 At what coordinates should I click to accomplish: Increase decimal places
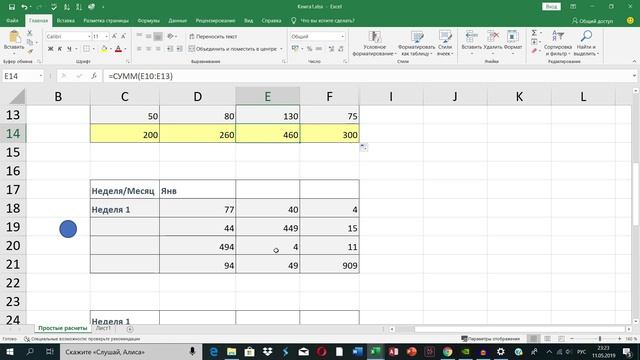(x=331, y=49)
